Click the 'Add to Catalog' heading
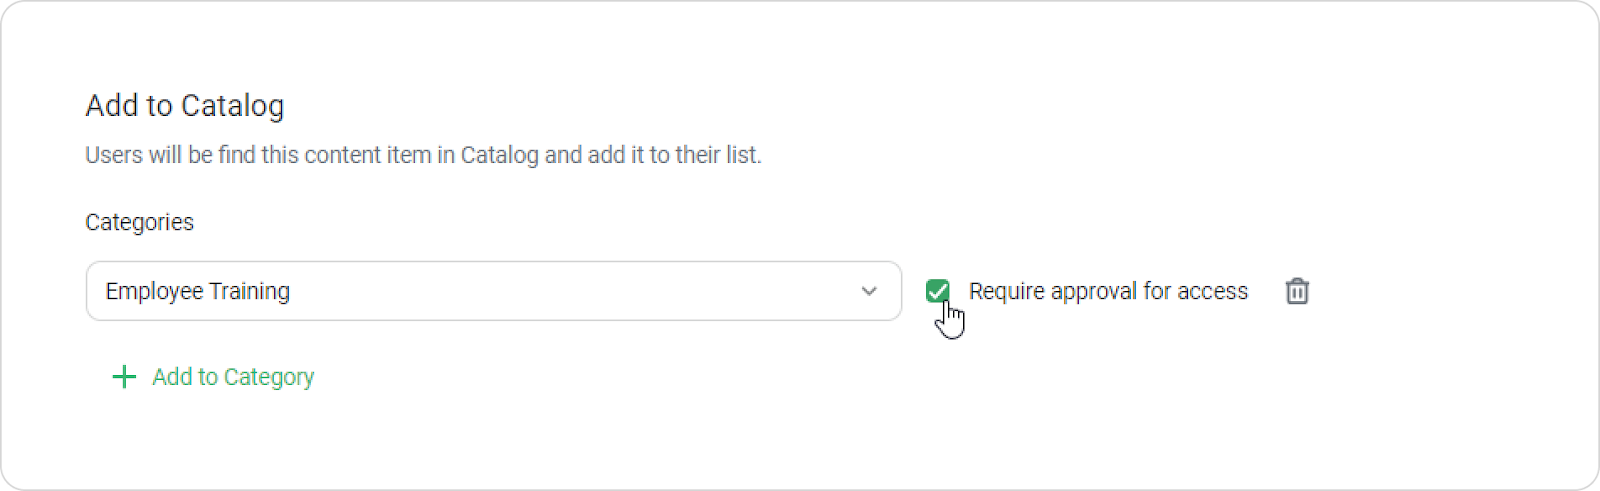This screenshot has height=491, width=1600. [185, 106]
